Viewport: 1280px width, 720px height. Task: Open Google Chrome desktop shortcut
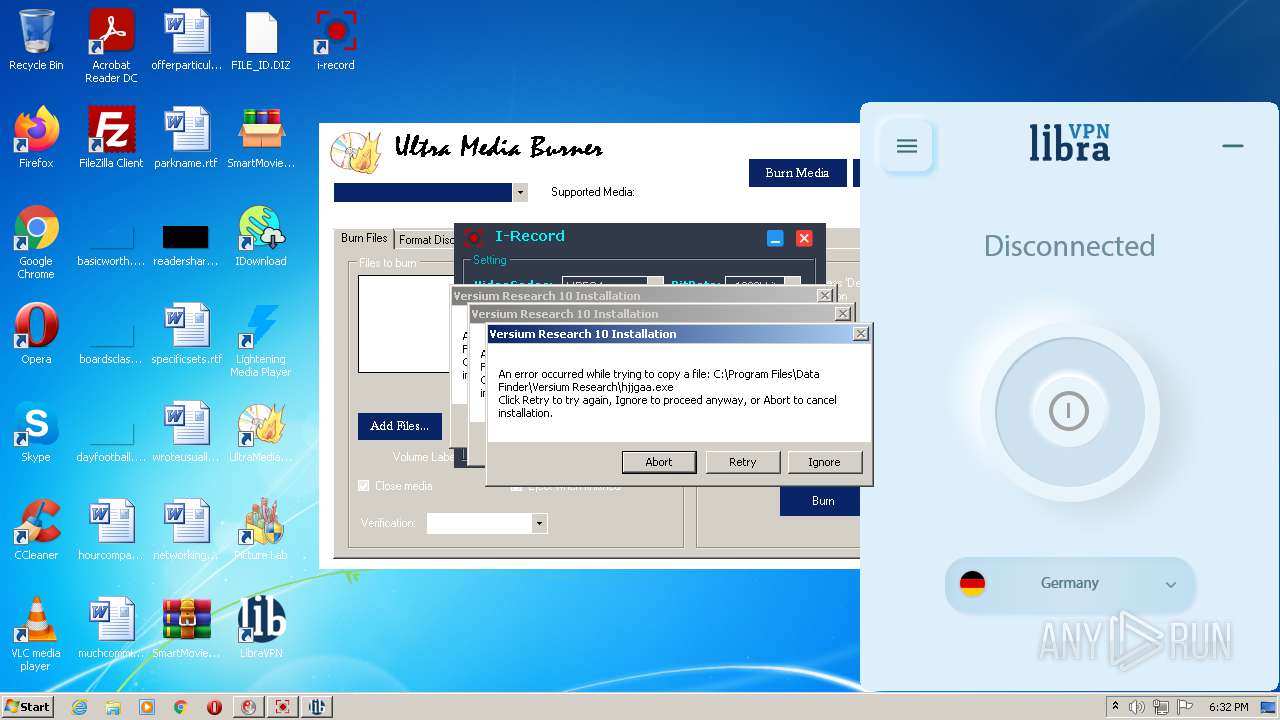point(36,242)
